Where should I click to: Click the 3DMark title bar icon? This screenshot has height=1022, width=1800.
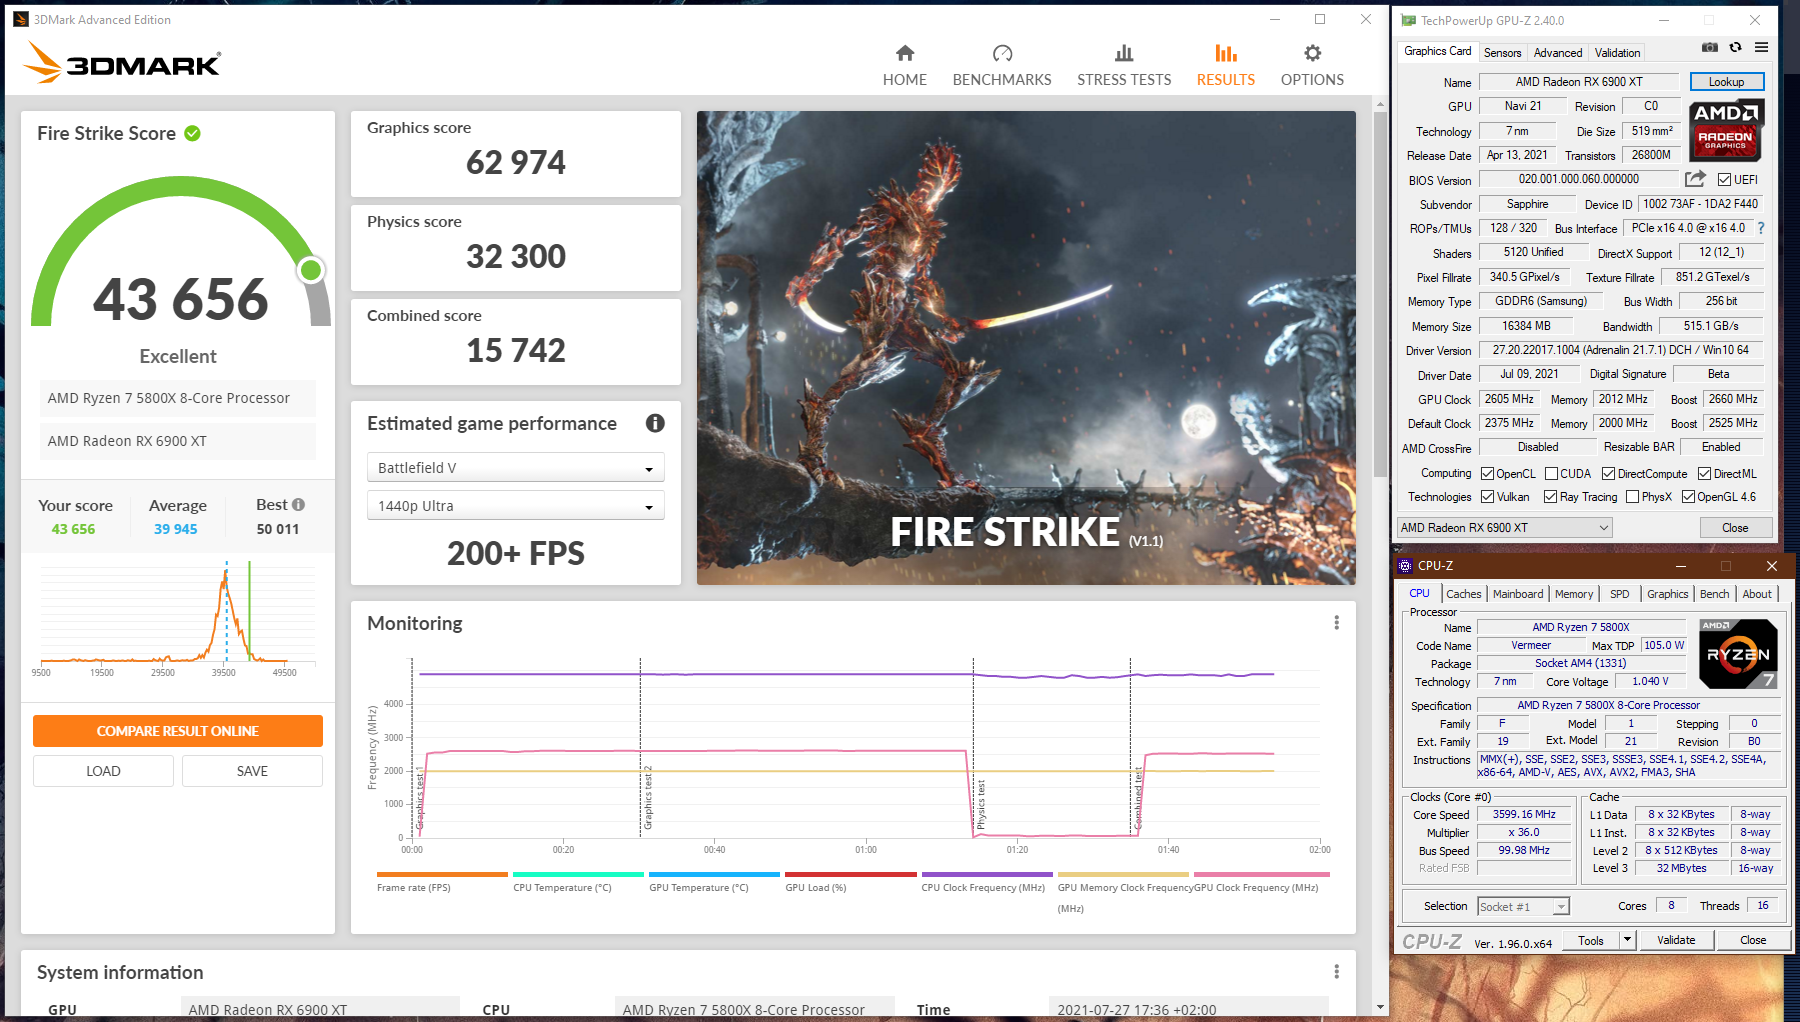point(21,19)
